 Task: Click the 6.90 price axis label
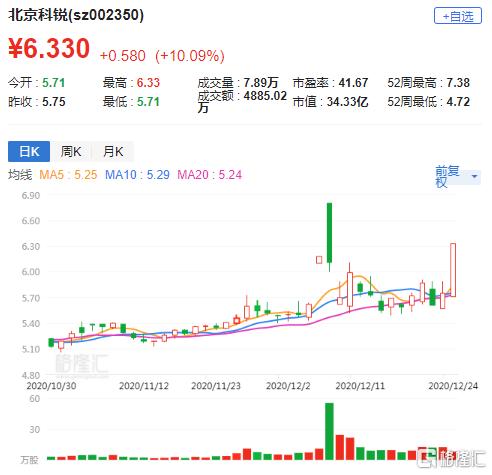point(31,195)
